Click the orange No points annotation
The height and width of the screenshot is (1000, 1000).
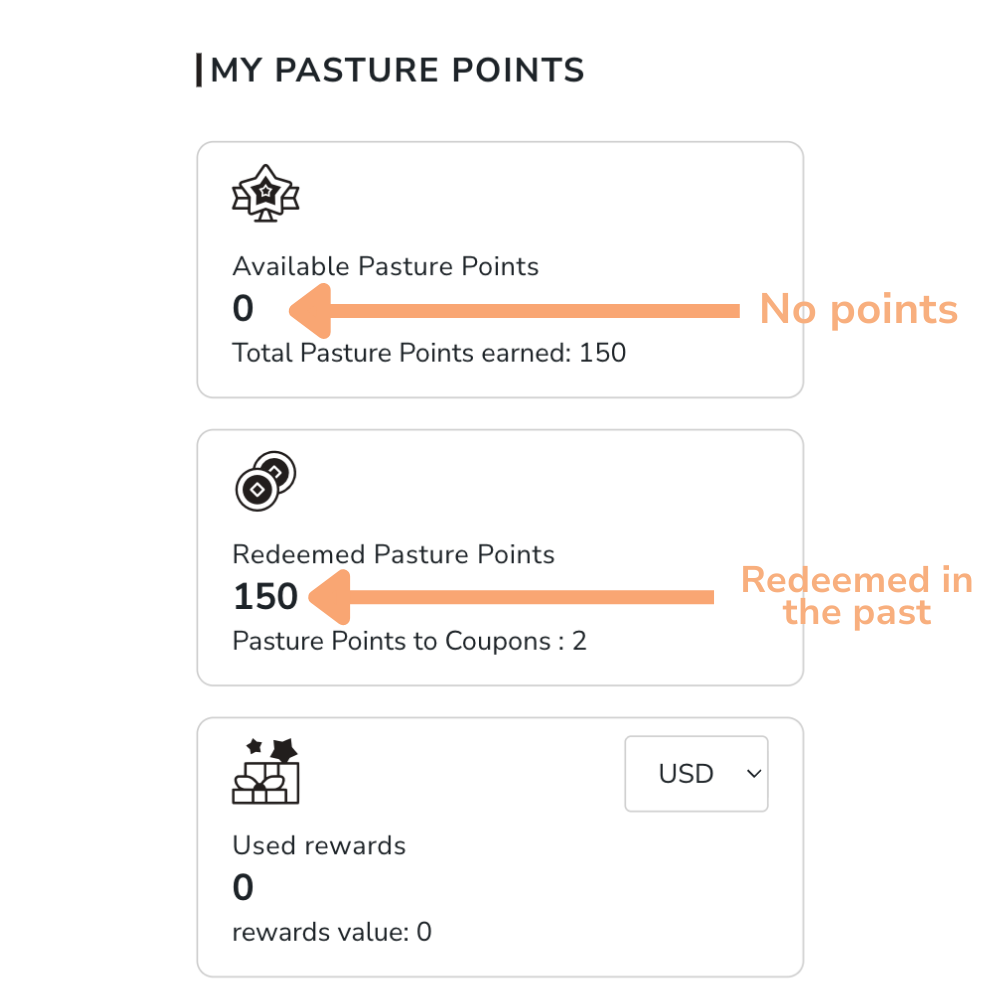pyautogui.click(x=858, y=309)
